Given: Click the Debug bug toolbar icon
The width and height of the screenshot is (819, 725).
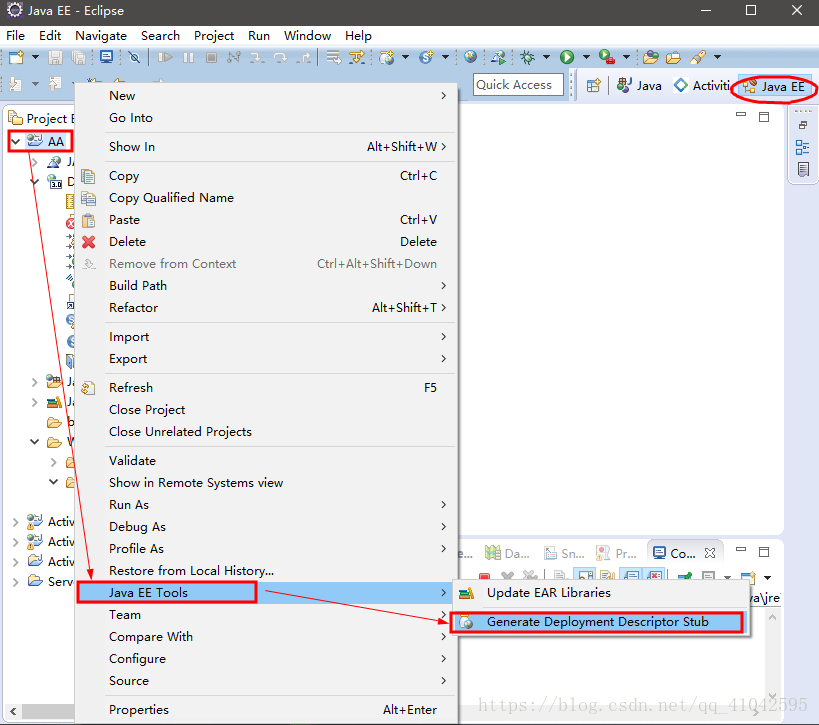Looking at the screenshot, I should pos(528,57).
